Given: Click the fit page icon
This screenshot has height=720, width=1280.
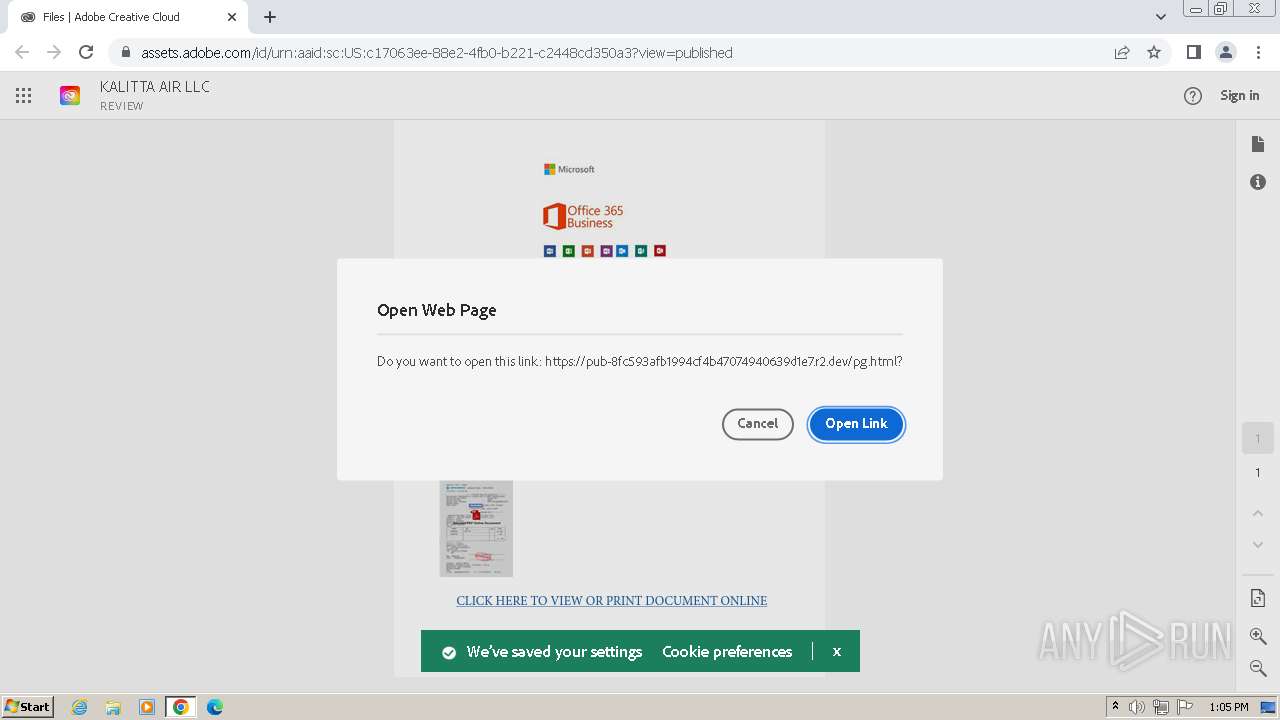Looking at the screenshot, I should click(x=1258, y=598).
